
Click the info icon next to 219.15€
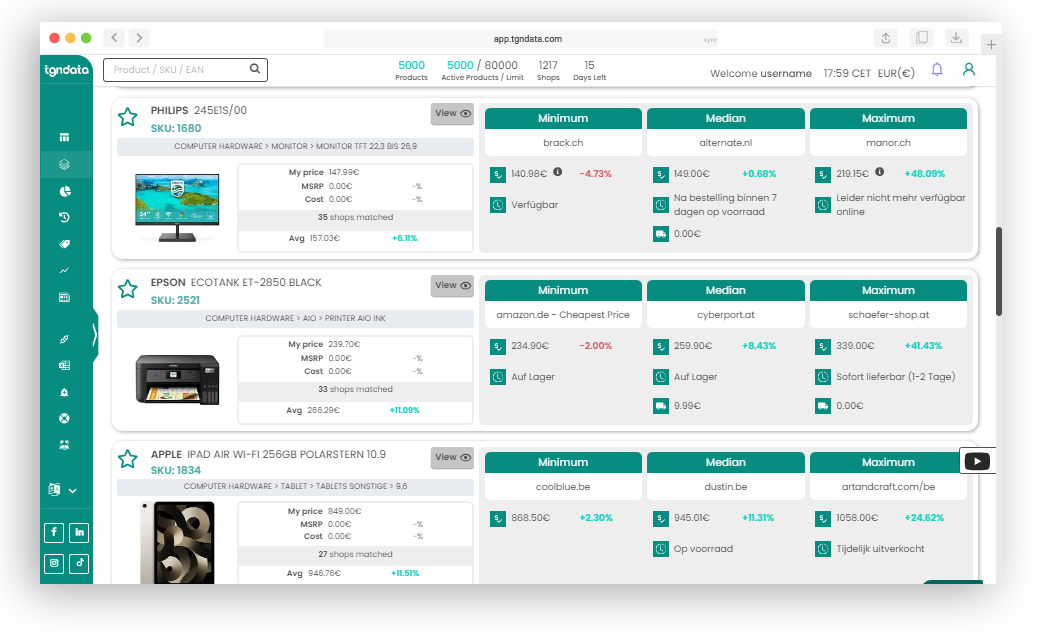(x=880, y=172)
